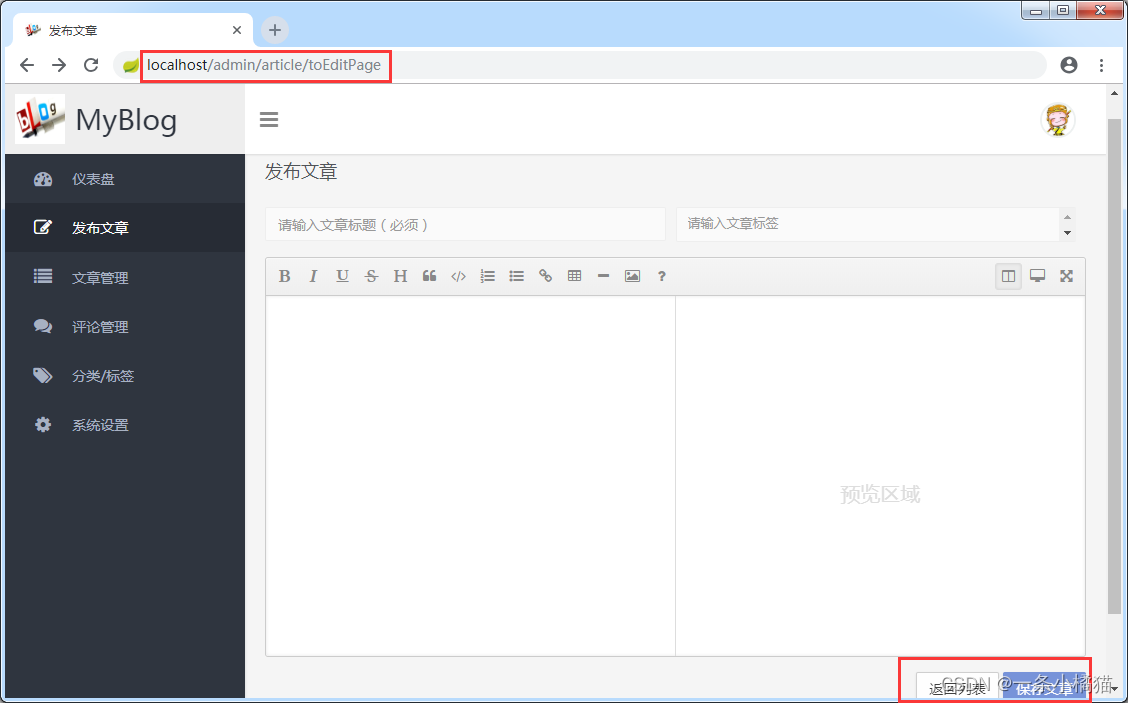Click the article title input field
Image resolution: width=1128 pixels, height=703 pixels.
465,224
